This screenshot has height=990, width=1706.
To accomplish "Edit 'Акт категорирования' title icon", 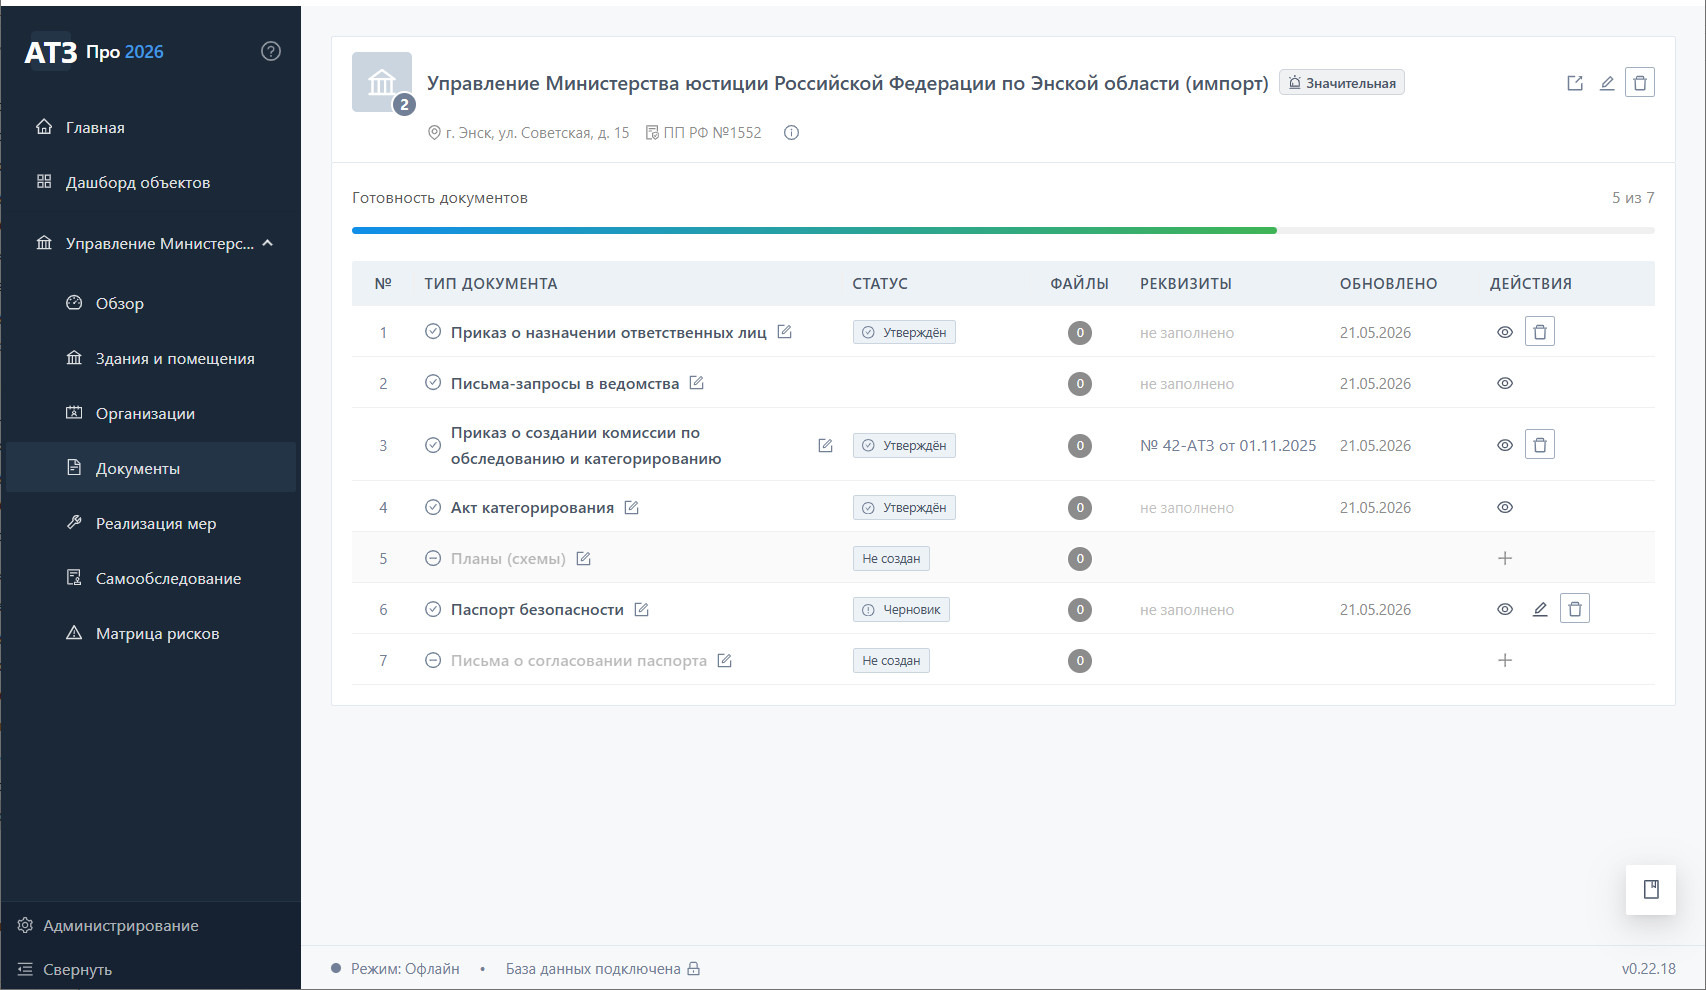I will pyautogui.click(x=632, y=507).
